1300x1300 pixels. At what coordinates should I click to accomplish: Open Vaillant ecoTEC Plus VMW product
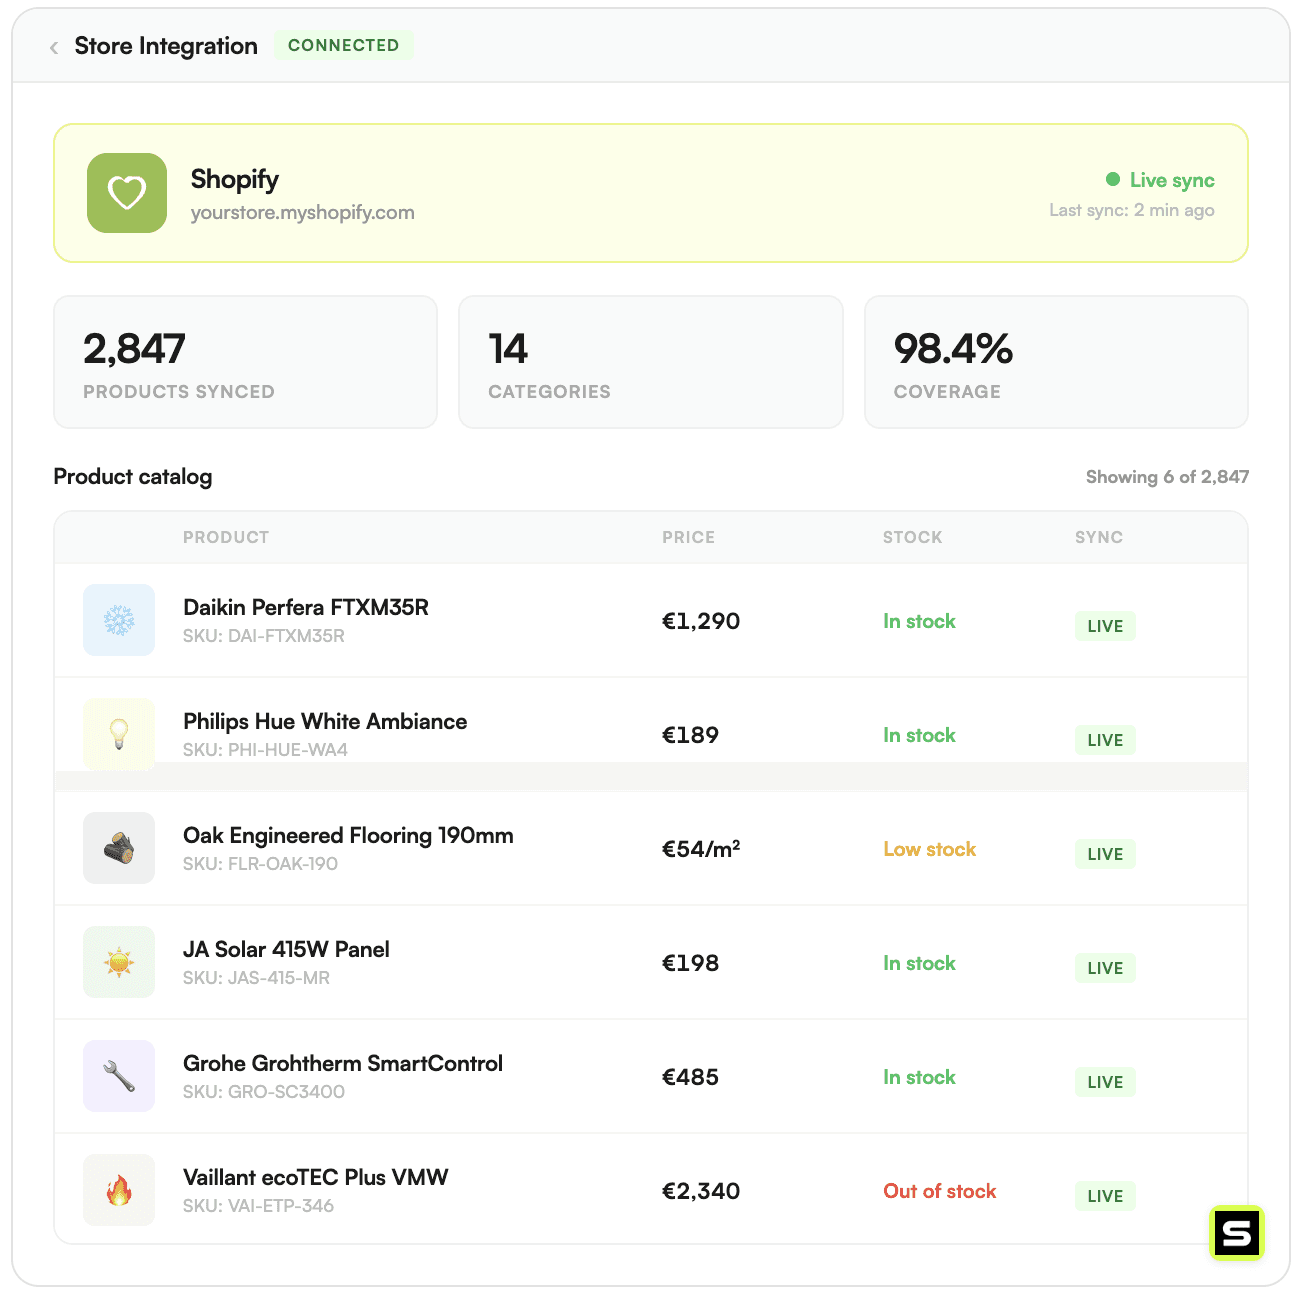(x=316, y=1177)
